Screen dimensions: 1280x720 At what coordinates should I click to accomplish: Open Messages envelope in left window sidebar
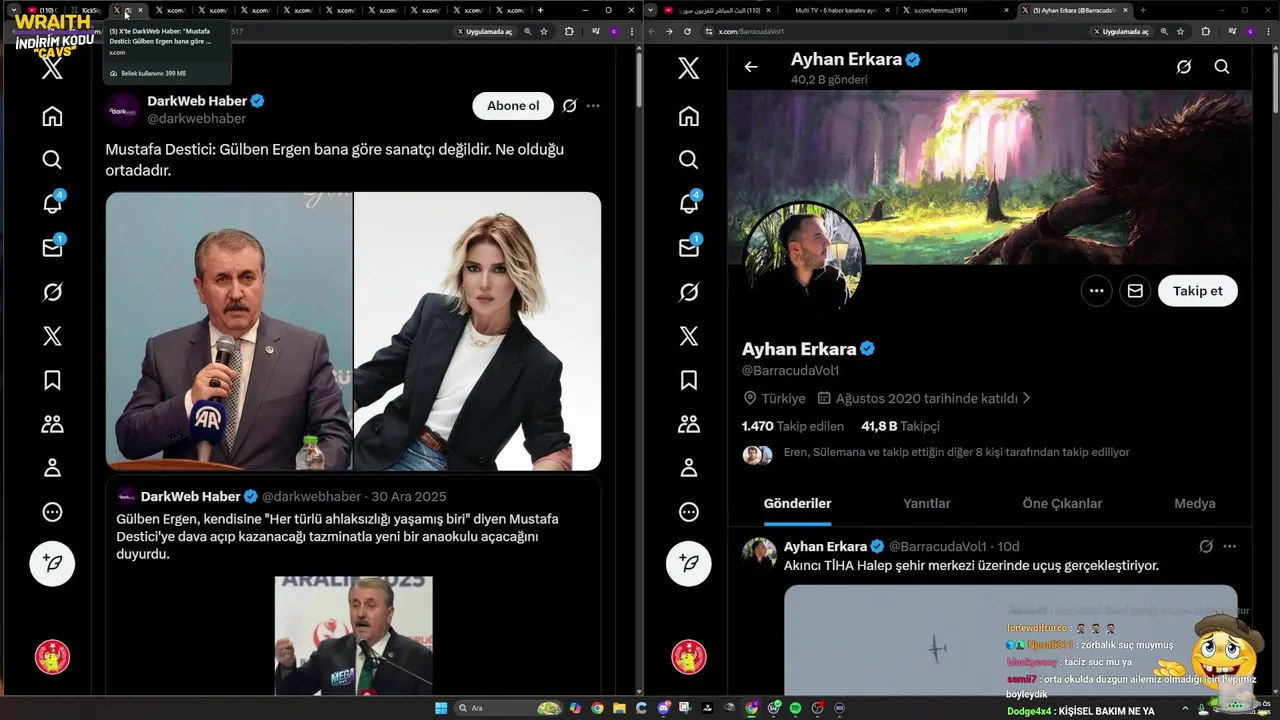tap(52, 247)
